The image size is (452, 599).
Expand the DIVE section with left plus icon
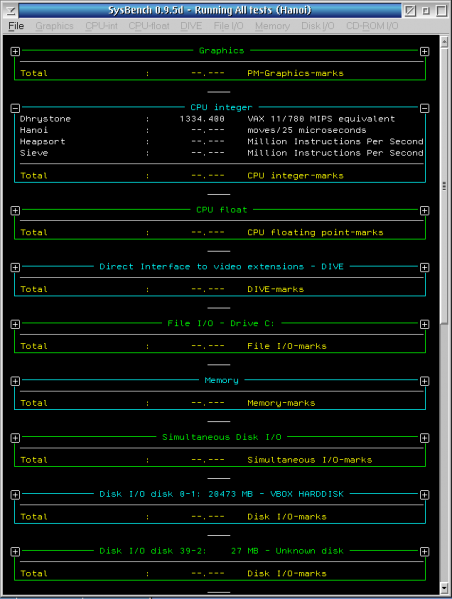click(x=15, y=267)
